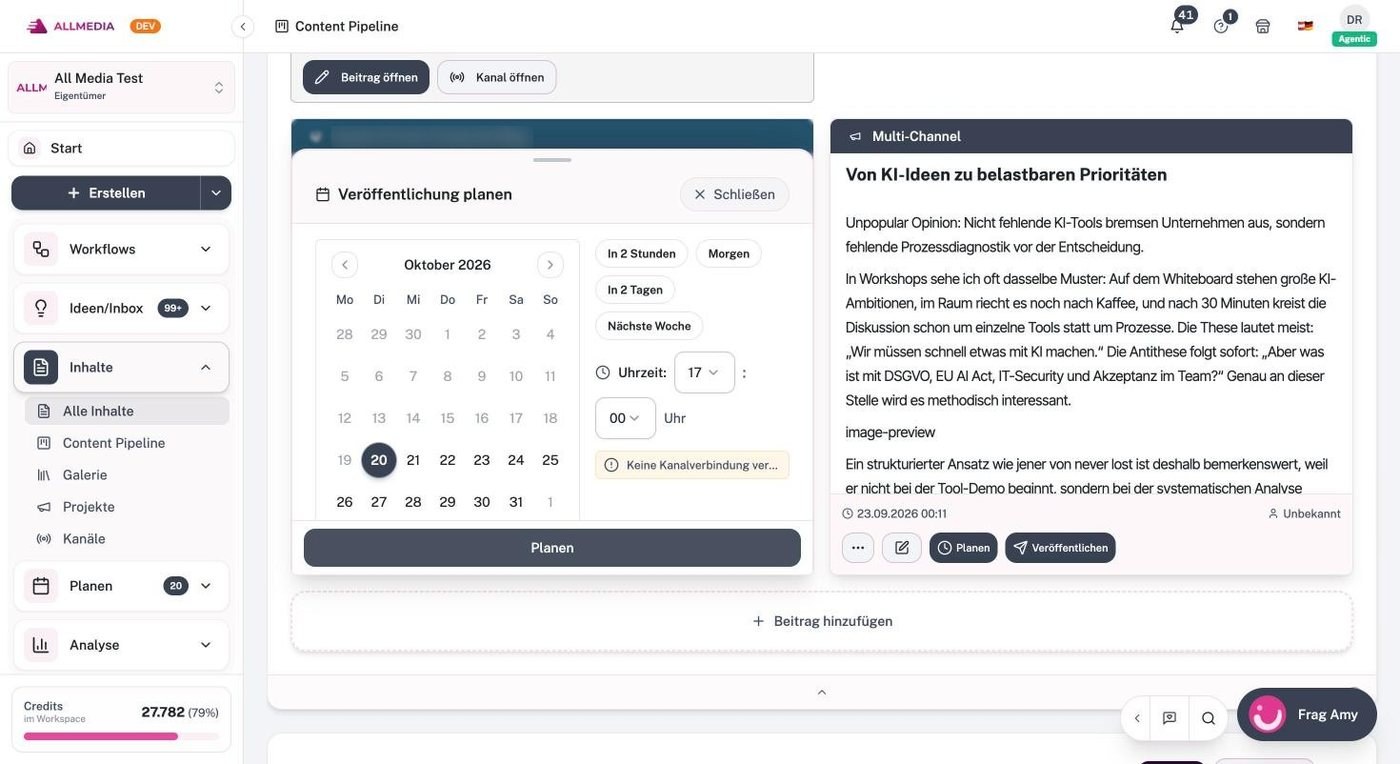The height and width of the screenshot is (764, 1400).
Task: Open the help icon with badge 1
Action: (1221, 26)
